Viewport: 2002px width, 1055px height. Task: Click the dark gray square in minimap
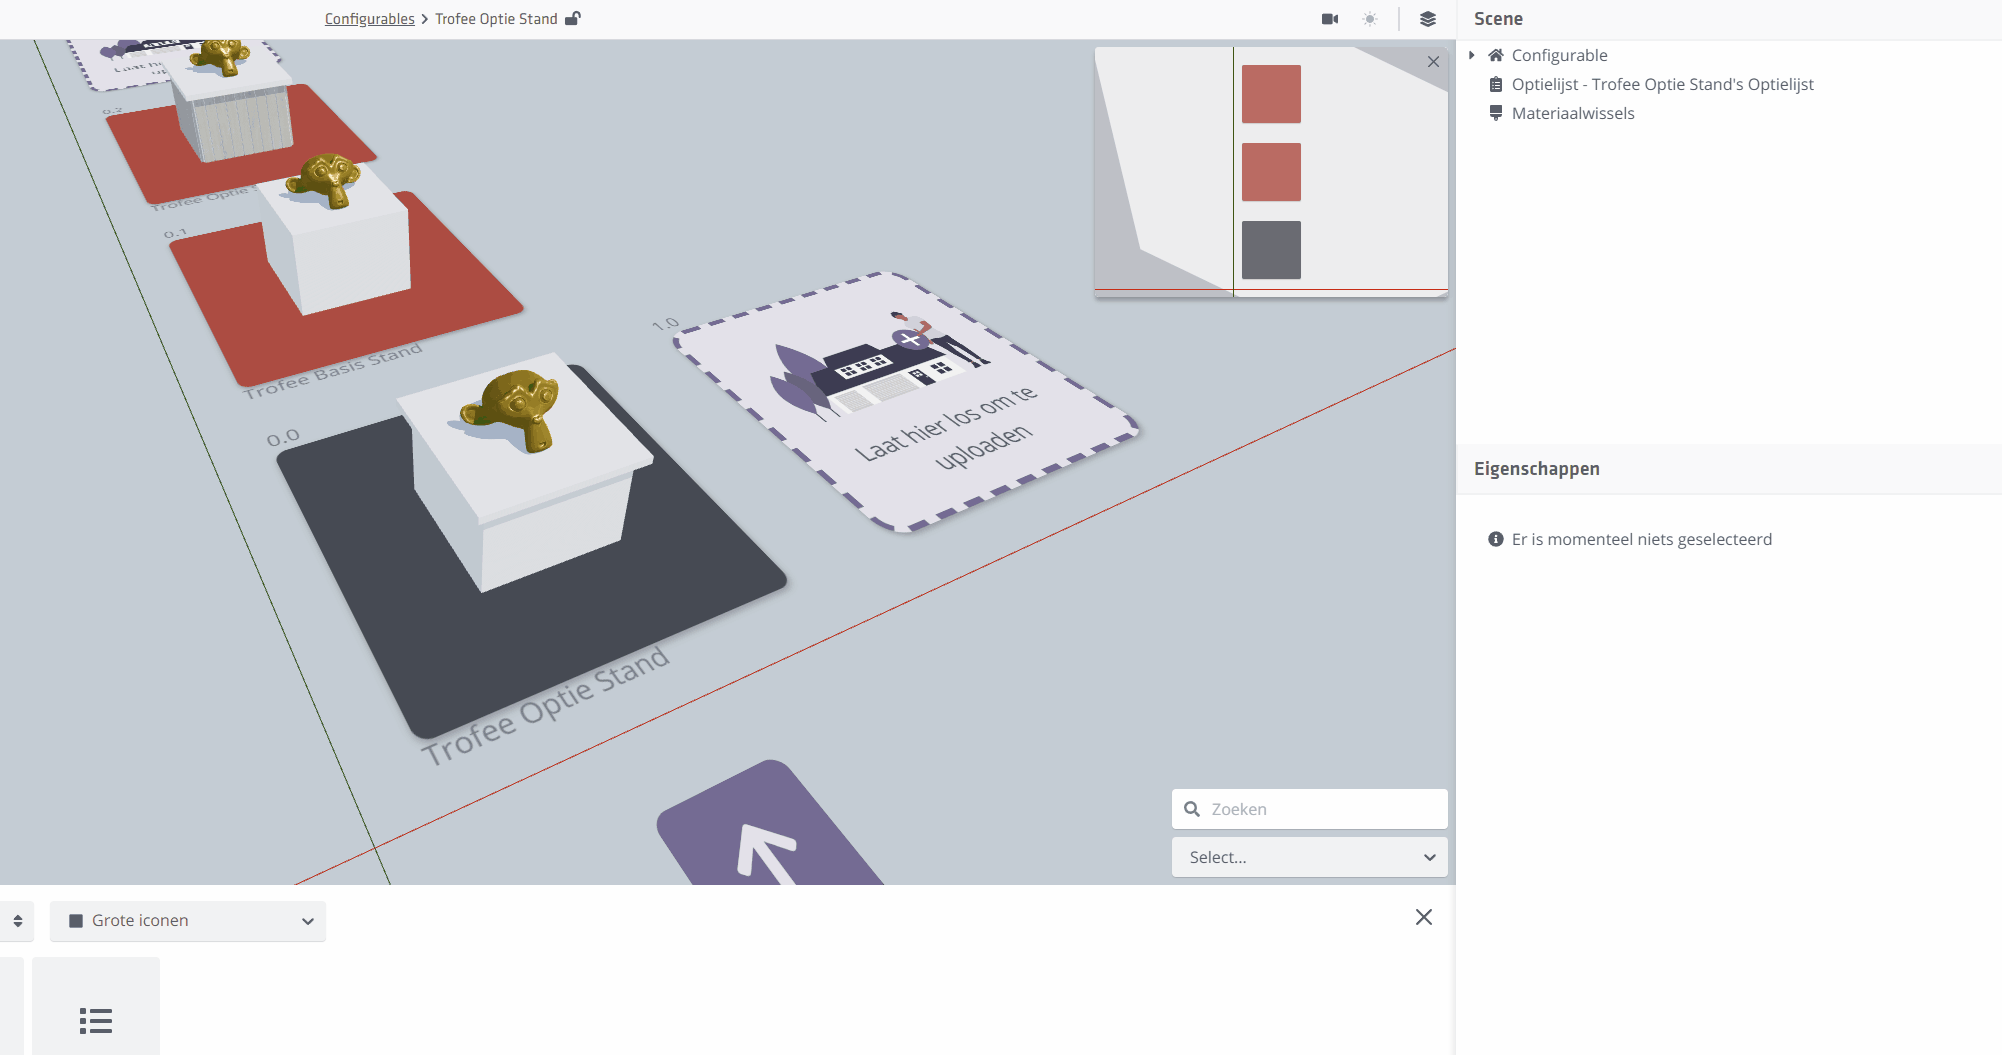click(1271, 250)
